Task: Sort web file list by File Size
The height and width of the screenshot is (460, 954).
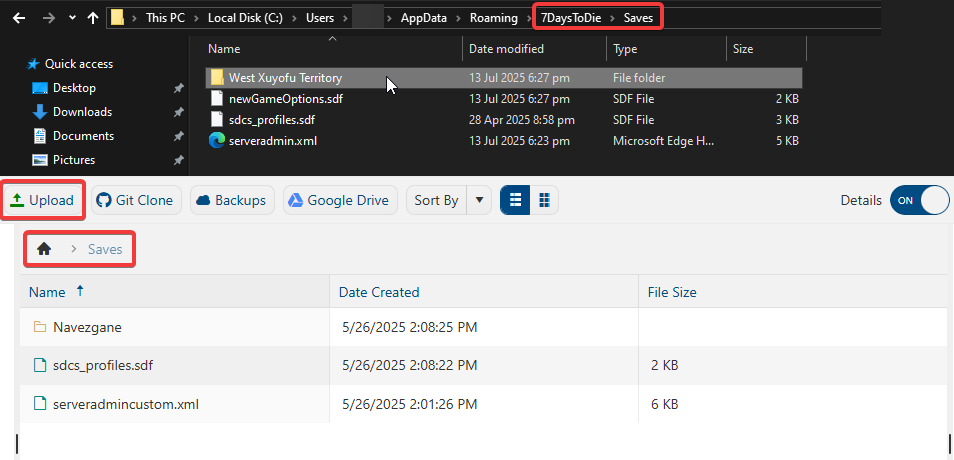Action: pos(672,292)
